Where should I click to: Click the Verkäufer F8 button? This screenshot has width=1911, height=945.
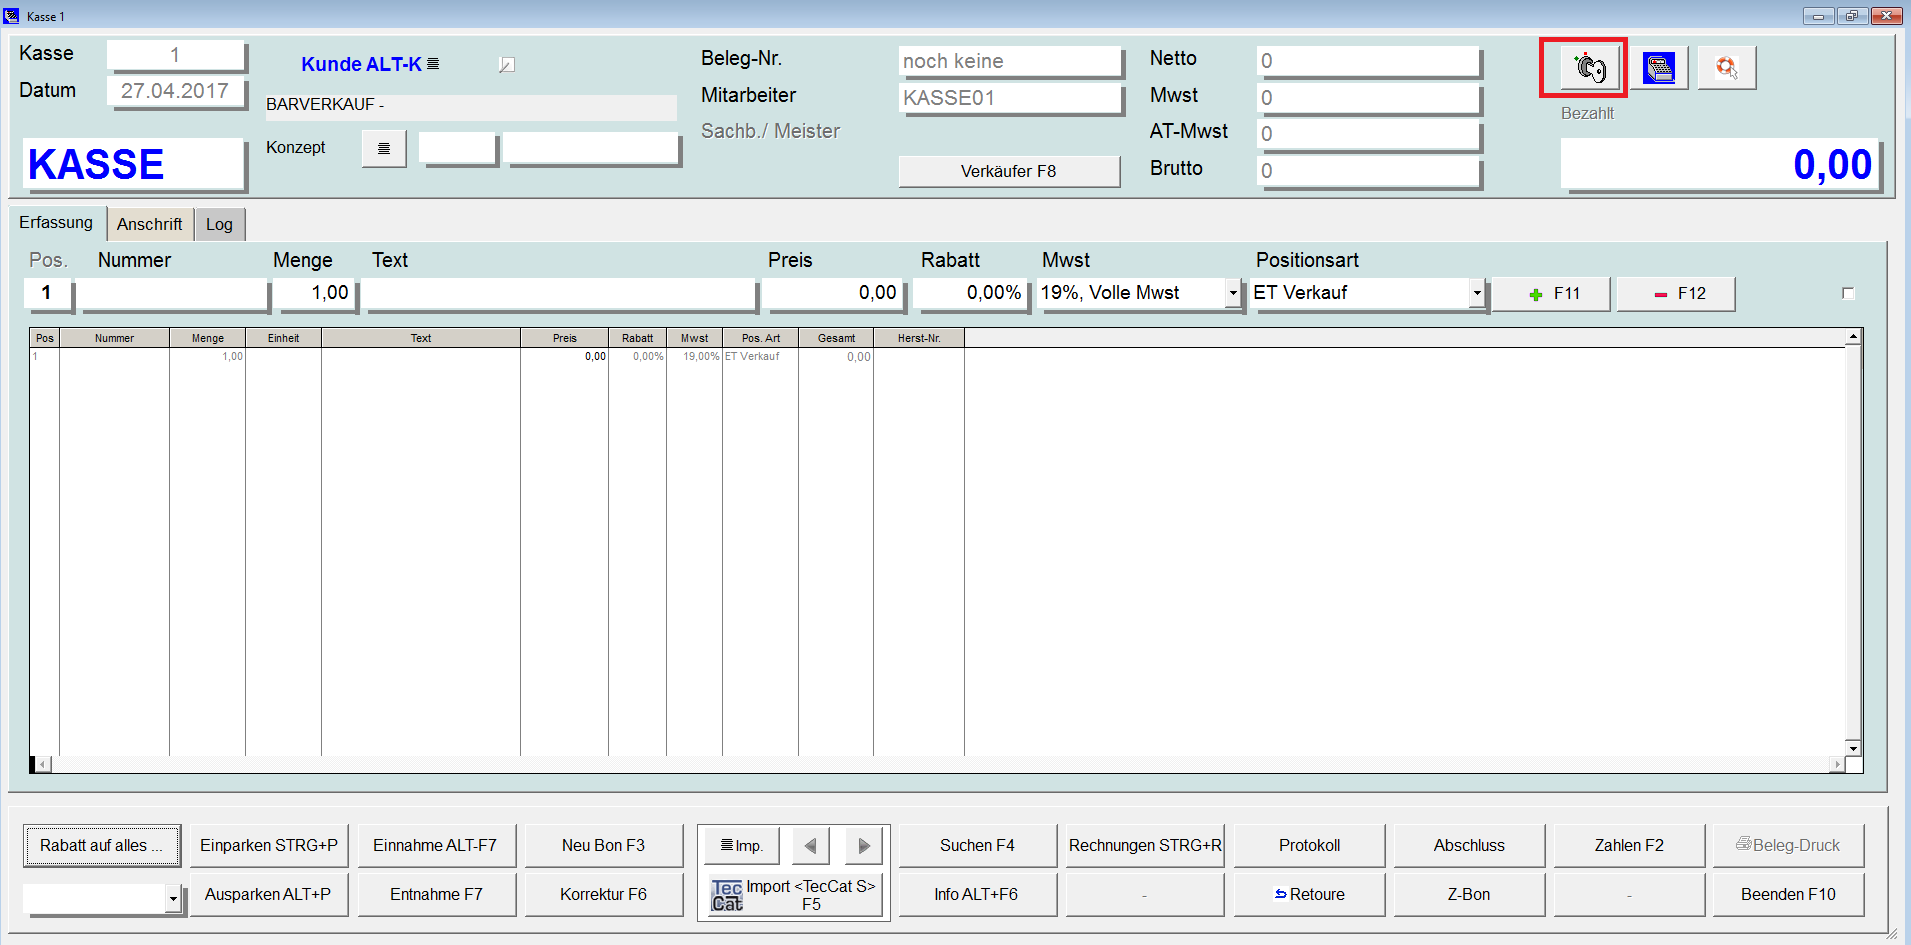1009,171
